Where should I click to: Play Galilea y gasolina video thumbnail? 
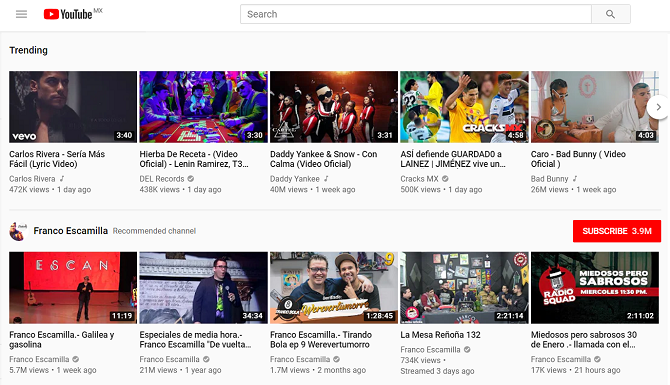pos(73,288)
